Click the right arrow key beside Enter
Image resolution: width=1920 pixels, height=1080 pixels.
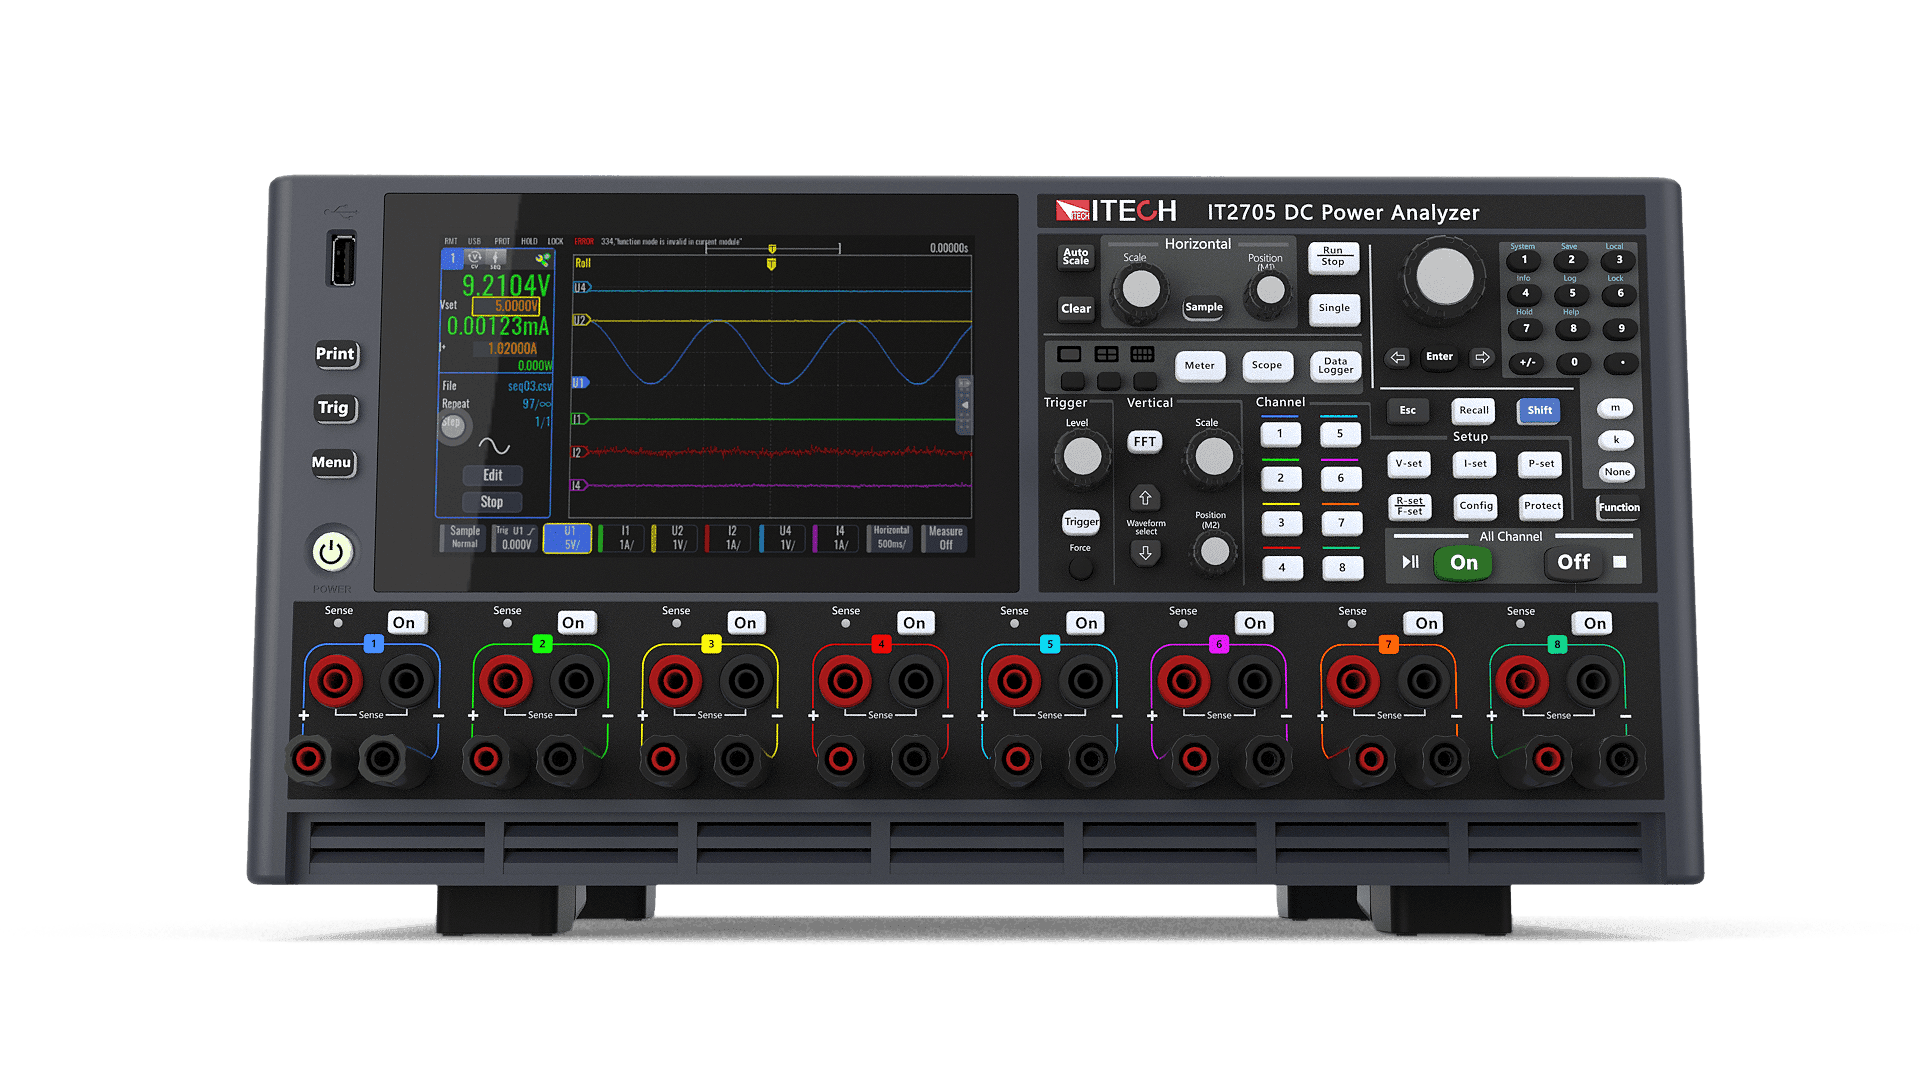pyautogui.click(x=1482, y=357)
